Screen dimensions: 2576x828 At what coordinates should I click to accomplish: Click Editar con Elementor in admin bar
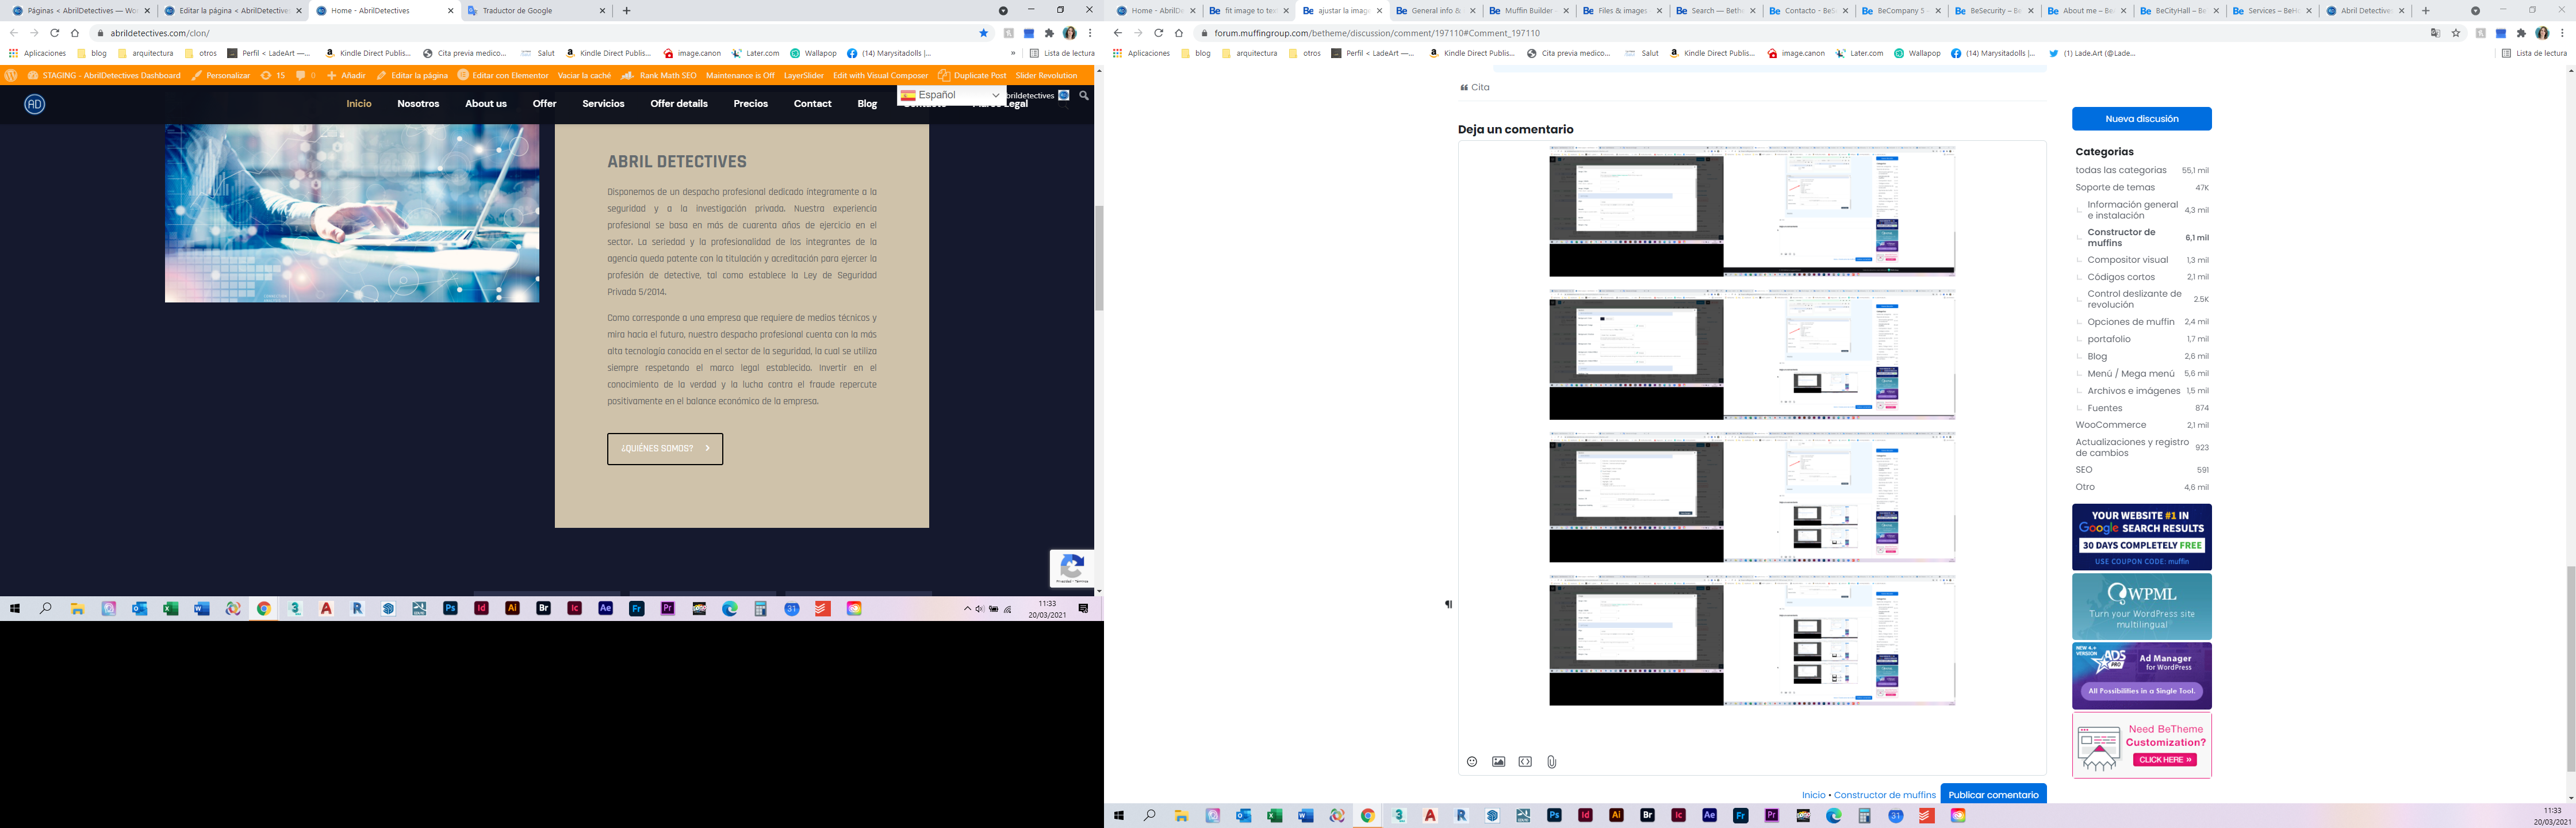pos(503,75)
